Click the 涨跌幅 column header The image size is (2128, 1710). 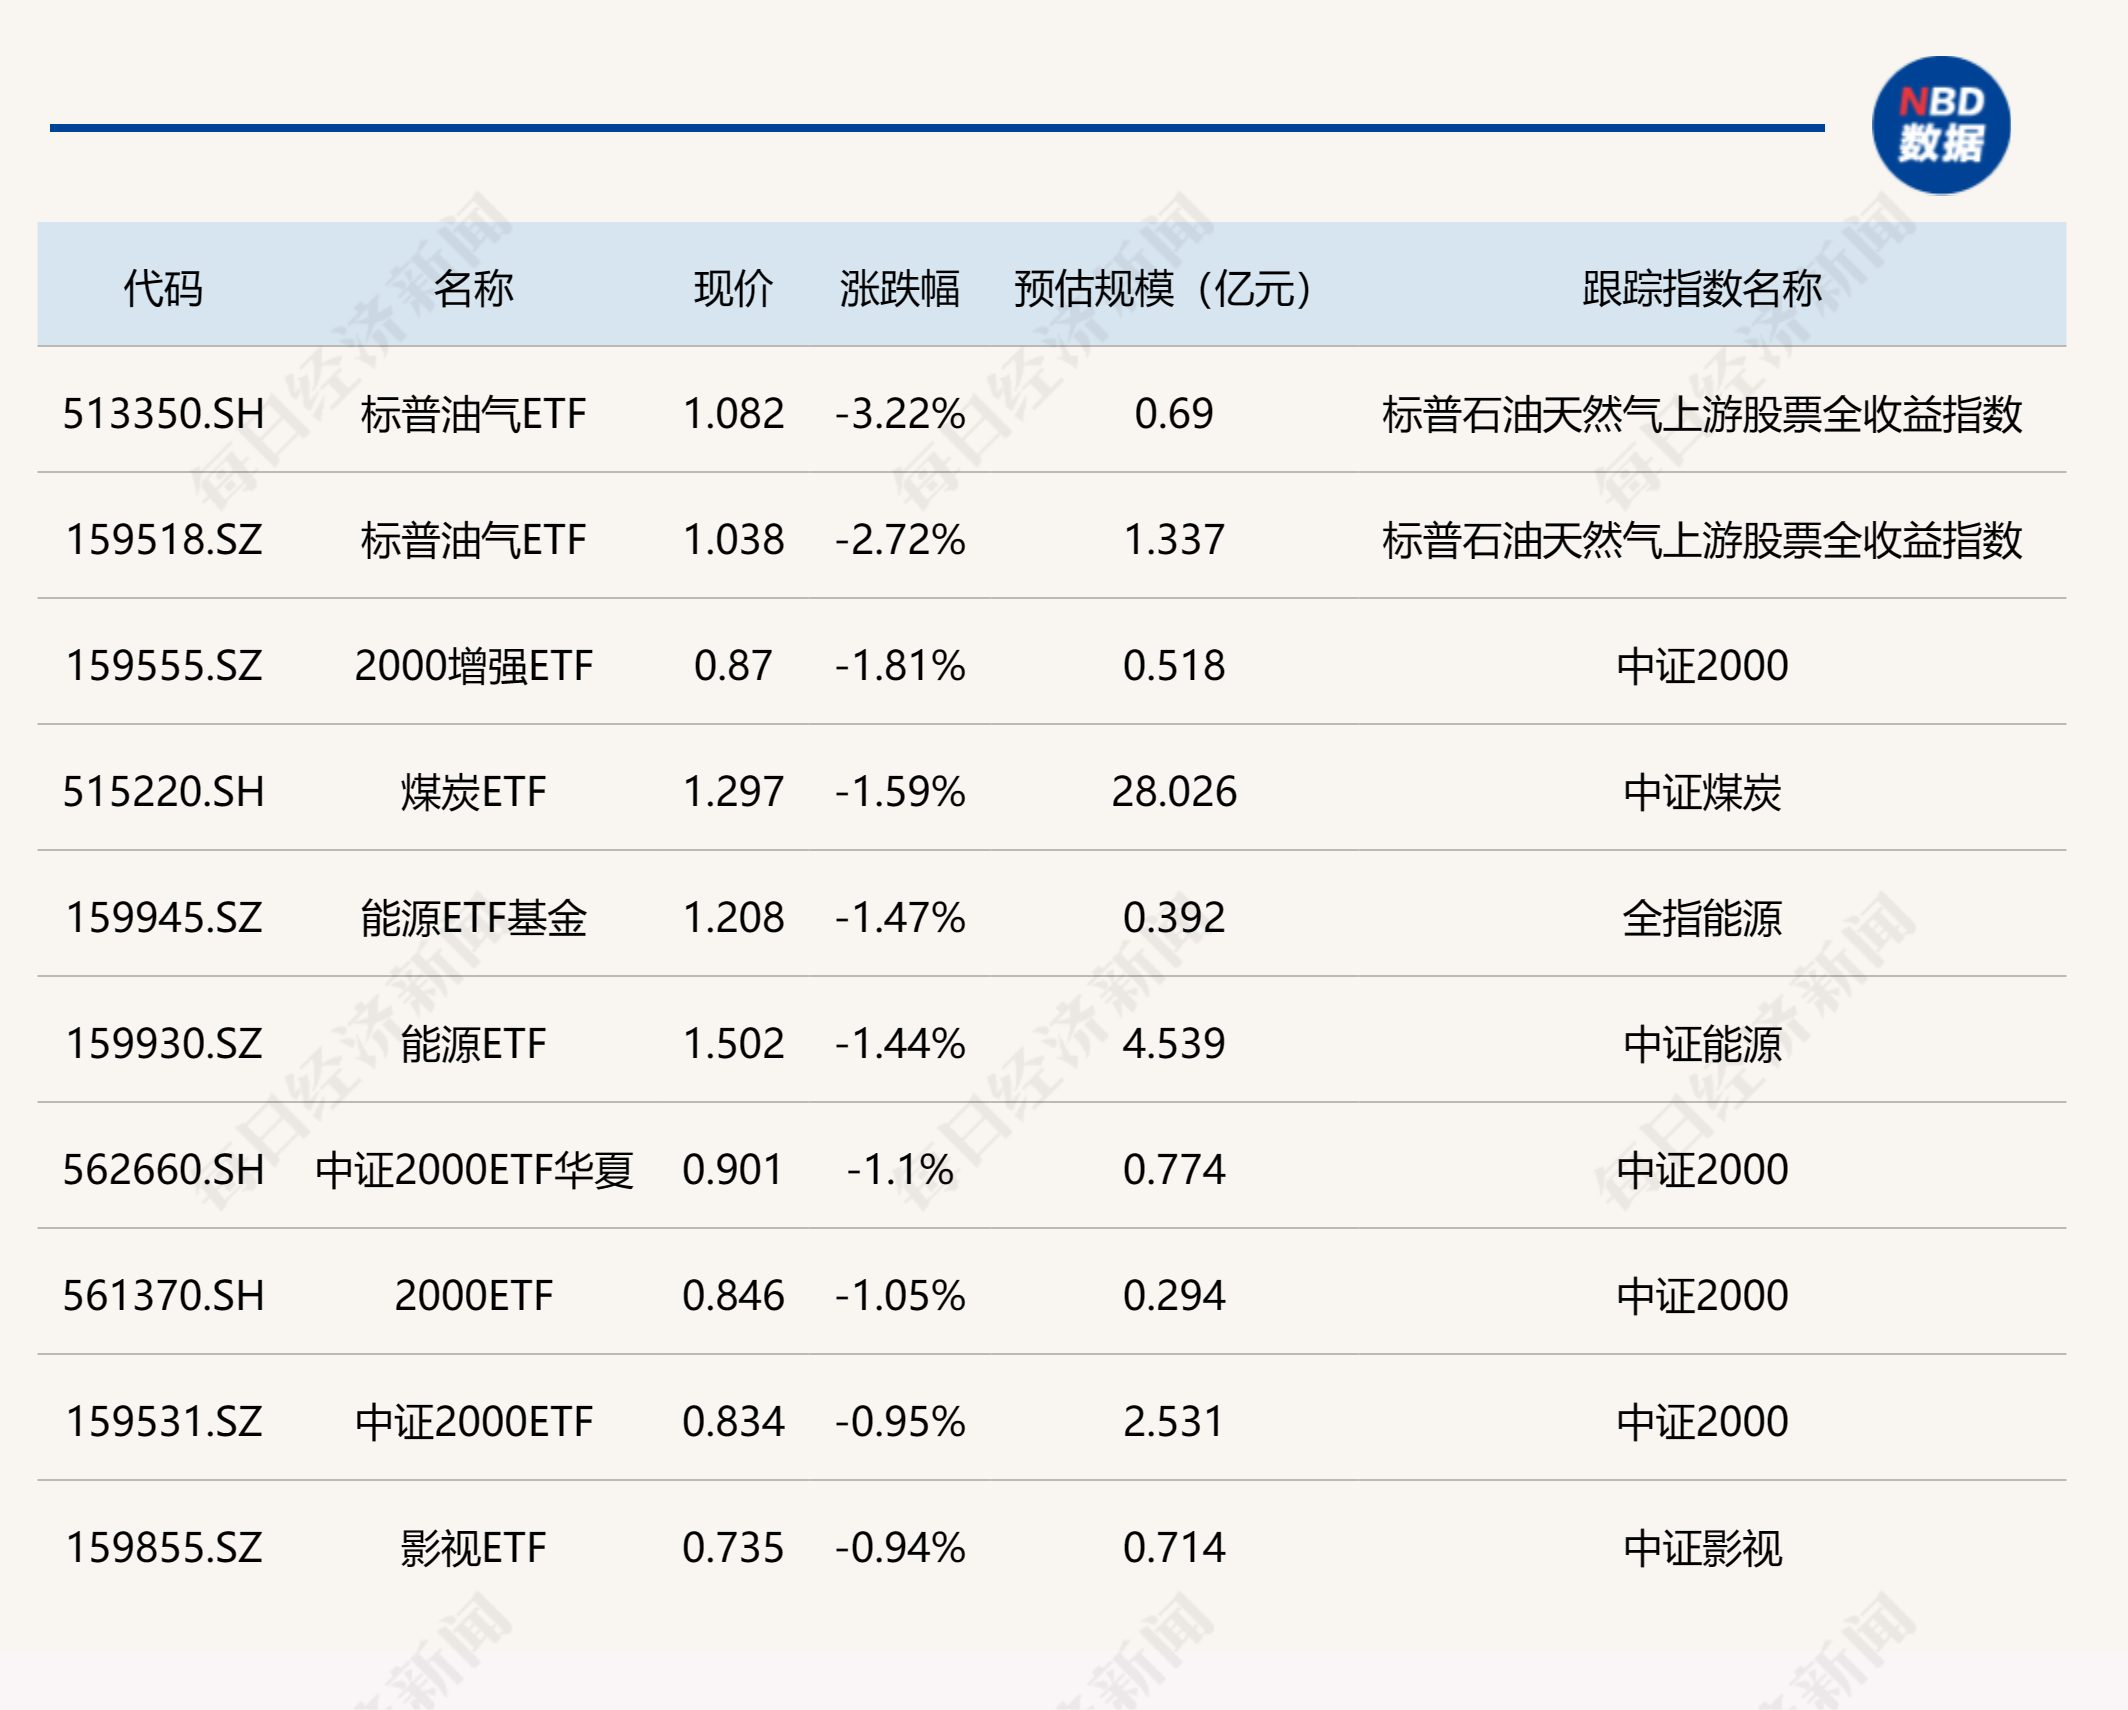tap(900, 289)
